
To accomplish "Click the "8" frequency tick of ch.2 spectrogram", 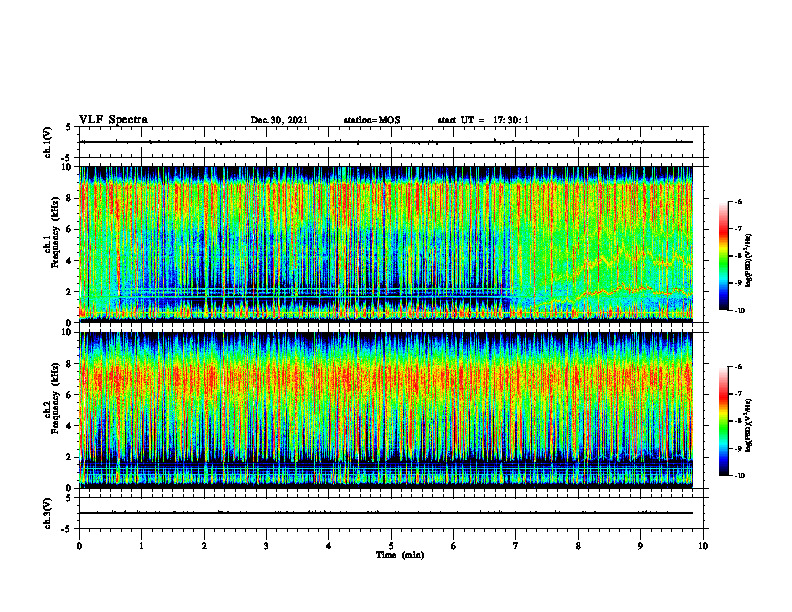I will pyautogui.click(x=69, y=364).
